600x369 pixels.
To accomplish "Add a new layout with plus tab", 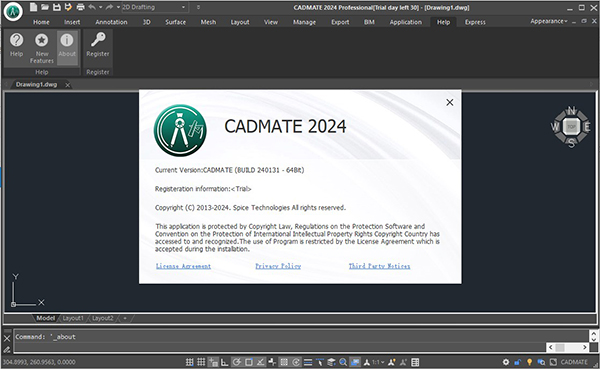I will click(125, 318).
